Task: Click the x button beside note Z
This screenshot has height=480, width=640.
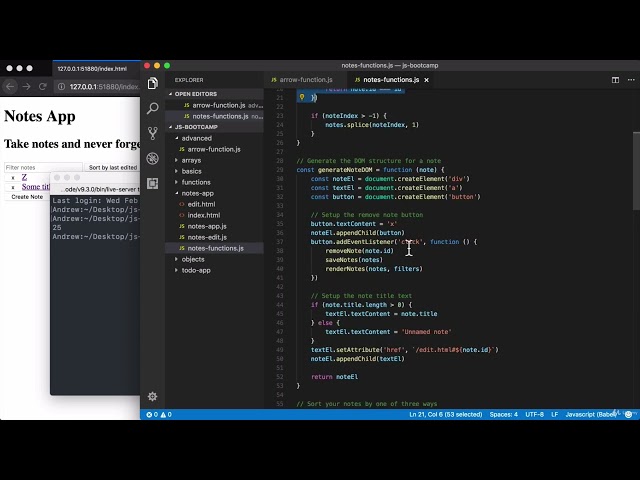Action: [x=13, y=178]
